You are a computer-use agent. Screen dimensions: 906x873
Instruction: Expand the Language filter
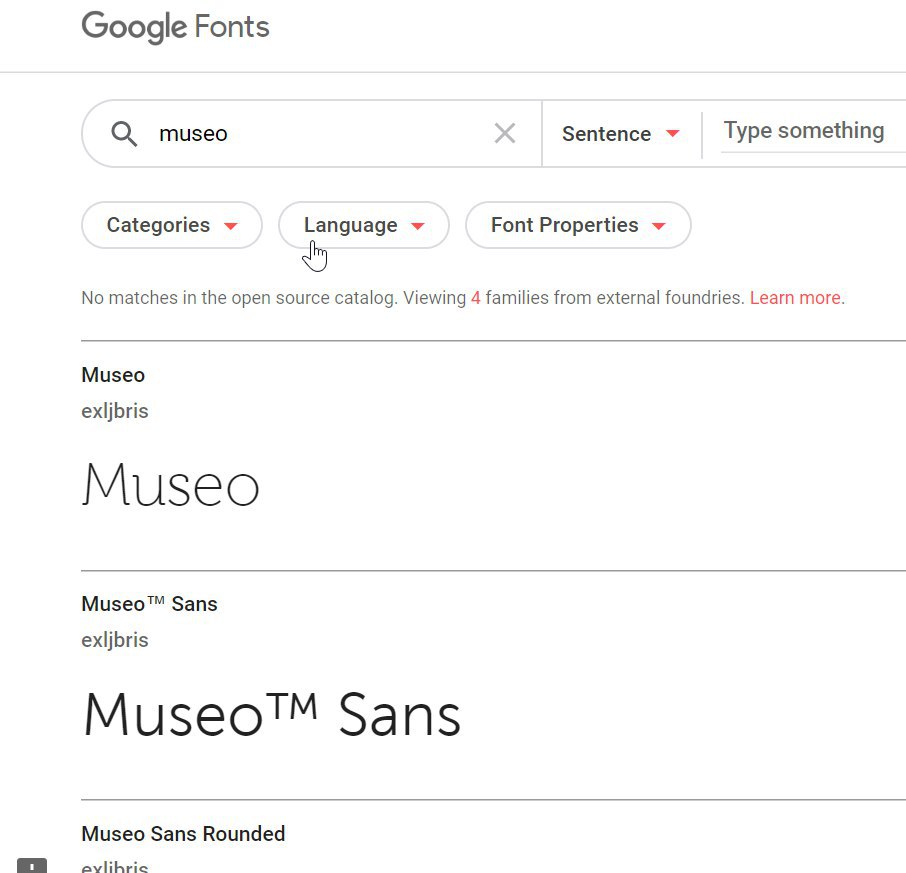[364, 225]
